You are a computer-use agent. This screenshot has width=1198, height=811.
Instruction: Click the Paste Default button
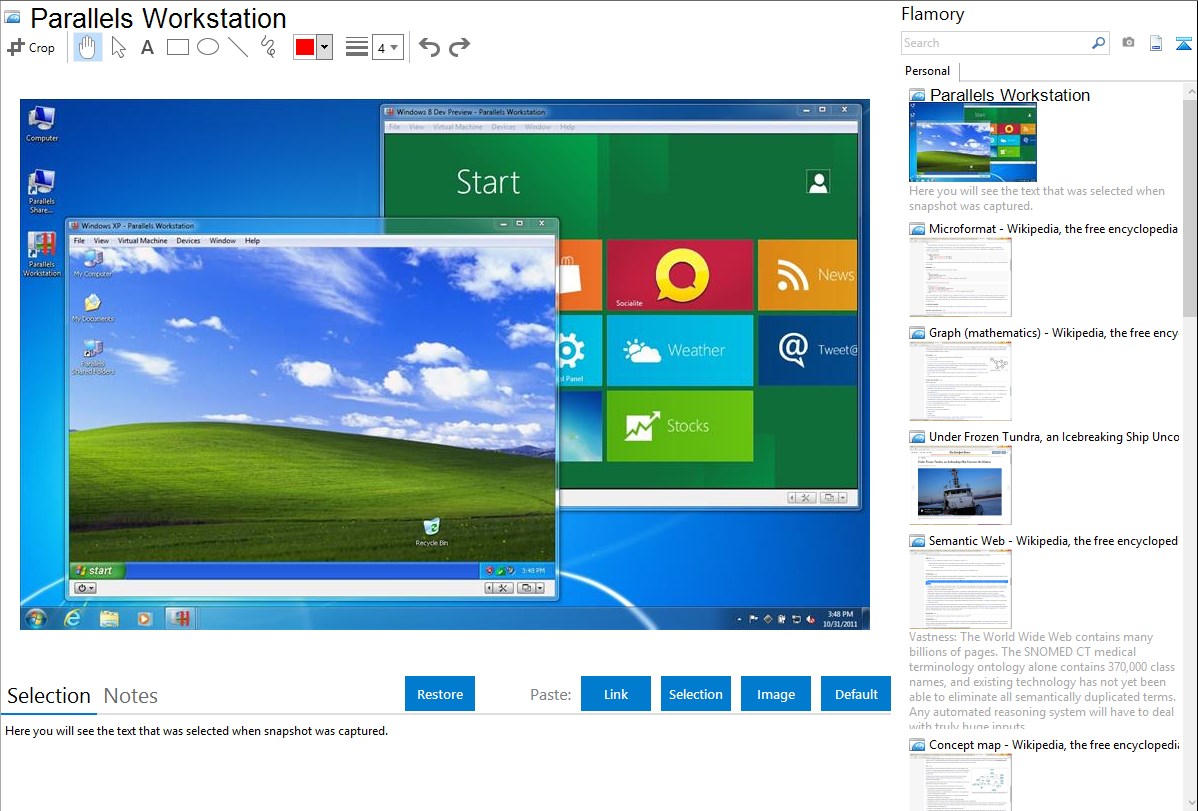pyautogui.click(x=856, y=694)
